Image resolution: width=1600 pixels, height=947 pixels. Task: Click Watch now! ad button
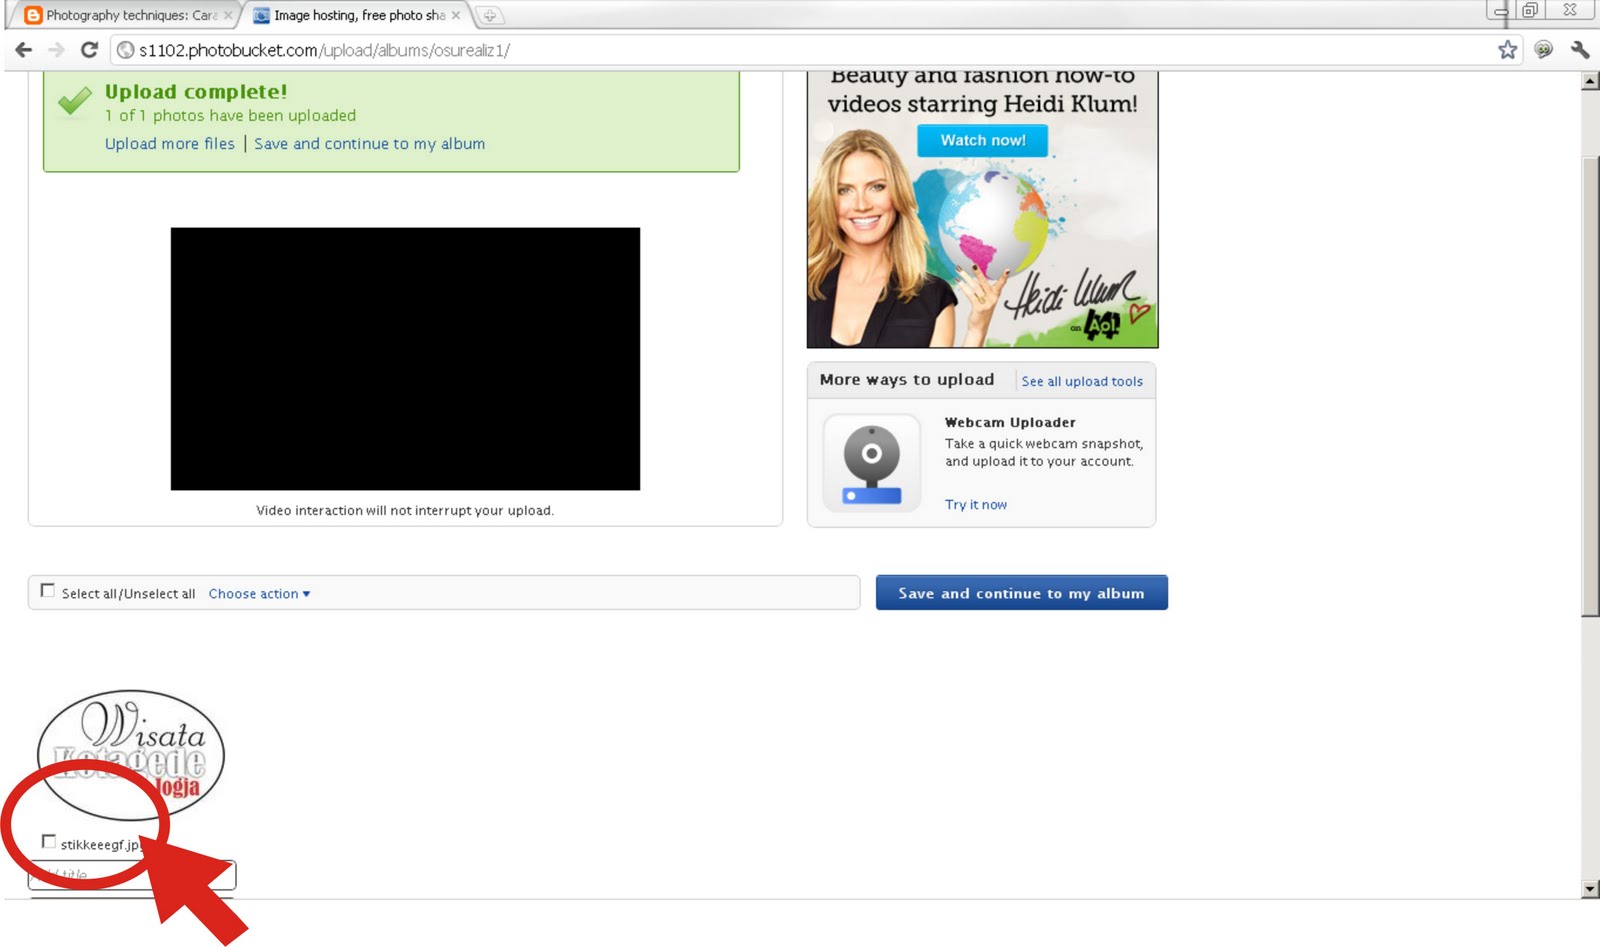[x=982, y=140]
